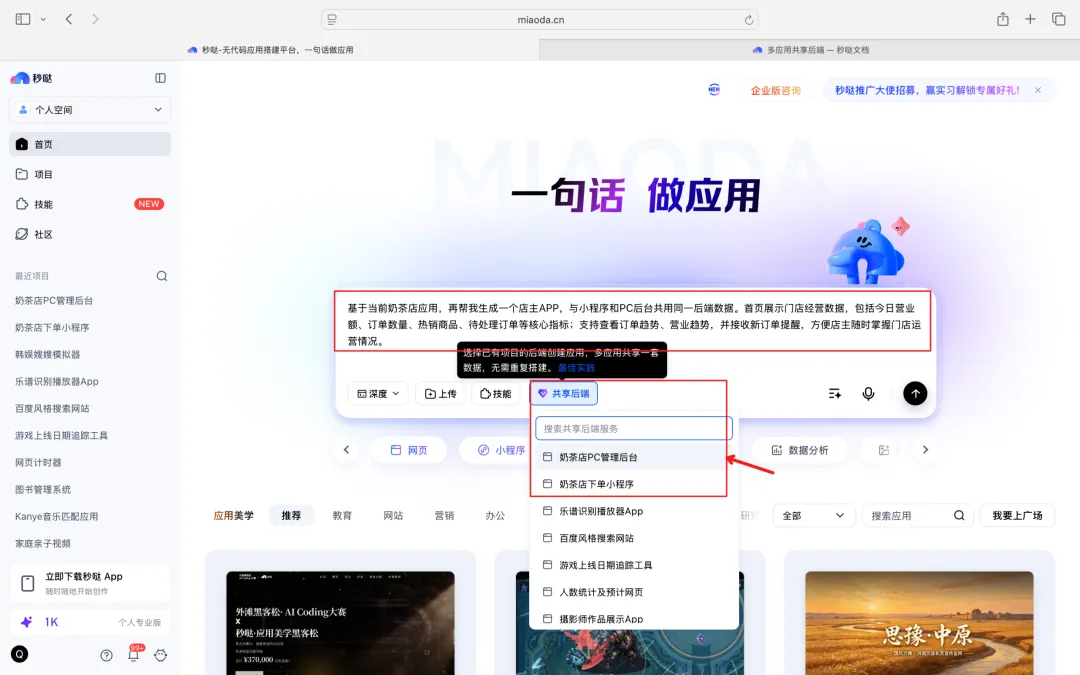Open the 企业版咨询 link
Screen dimensions: 1080x675
coord(776,90)
